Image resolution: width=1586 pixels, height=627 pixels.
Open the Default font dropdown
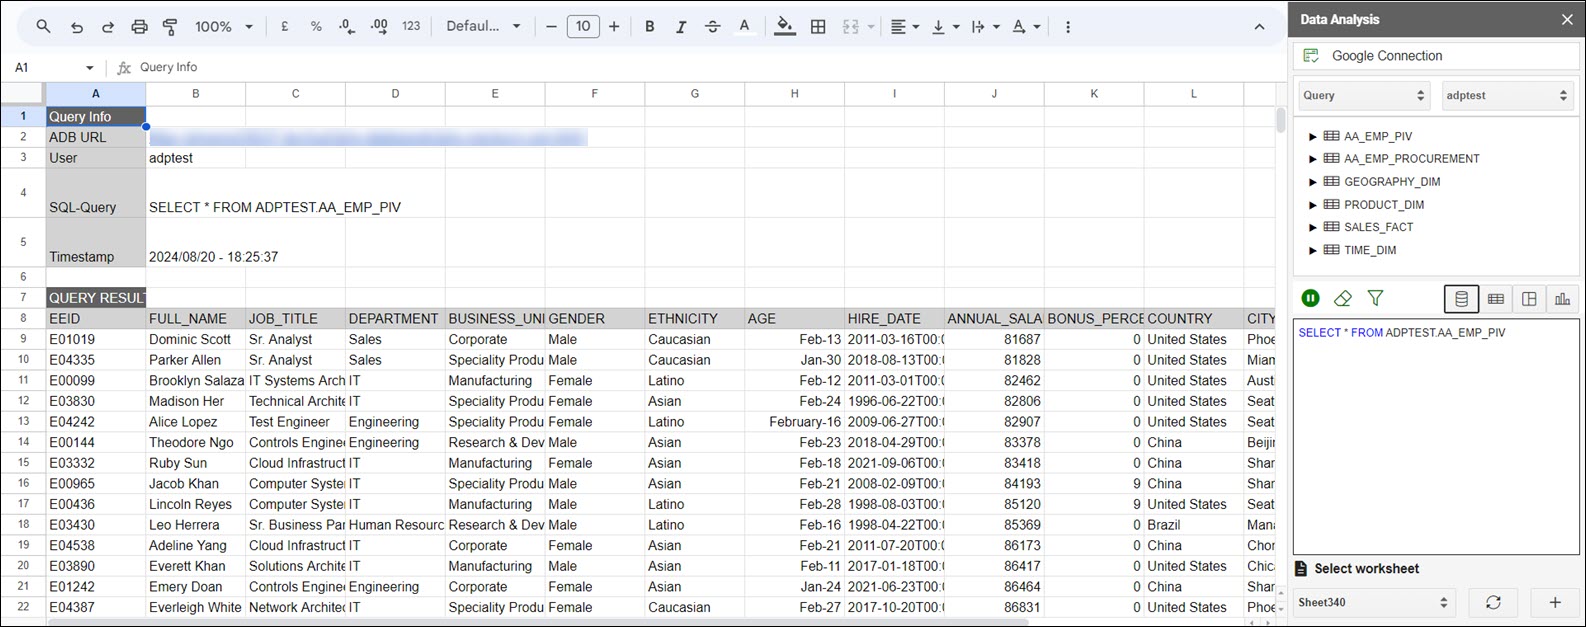pos(483,27)
